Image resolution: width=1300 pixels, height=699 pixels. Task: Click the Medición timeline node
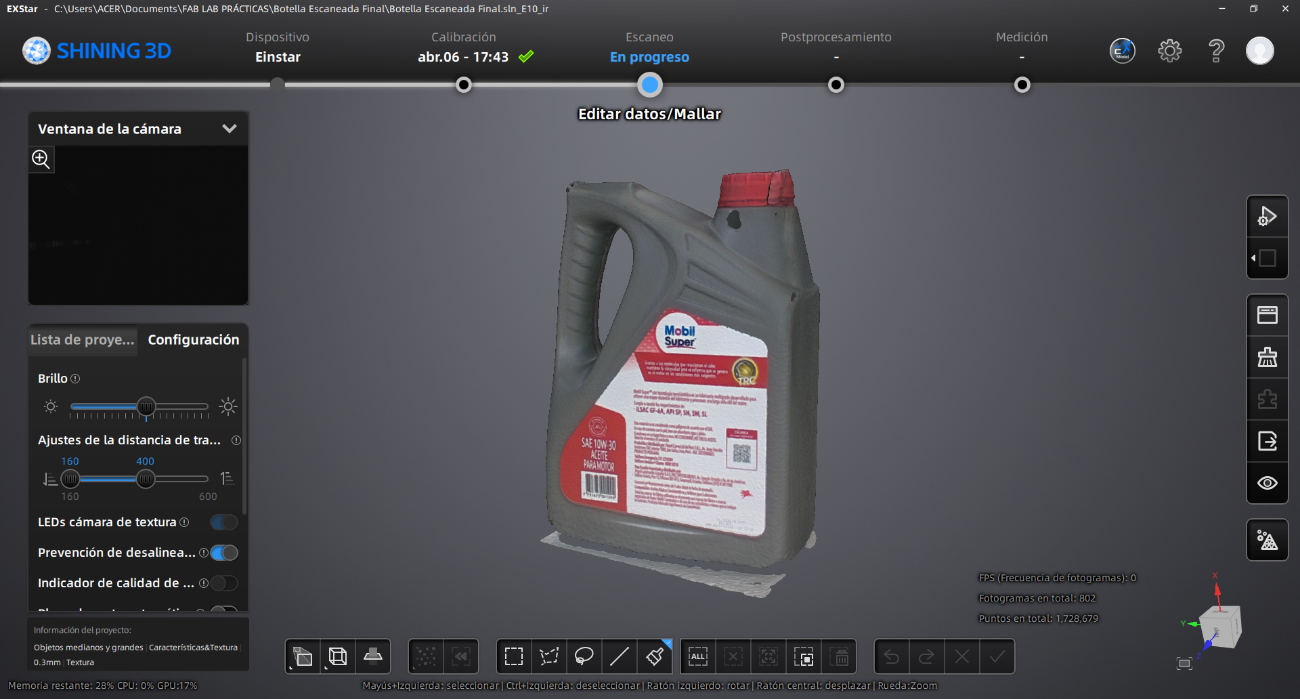click(x=1022, y=85)
